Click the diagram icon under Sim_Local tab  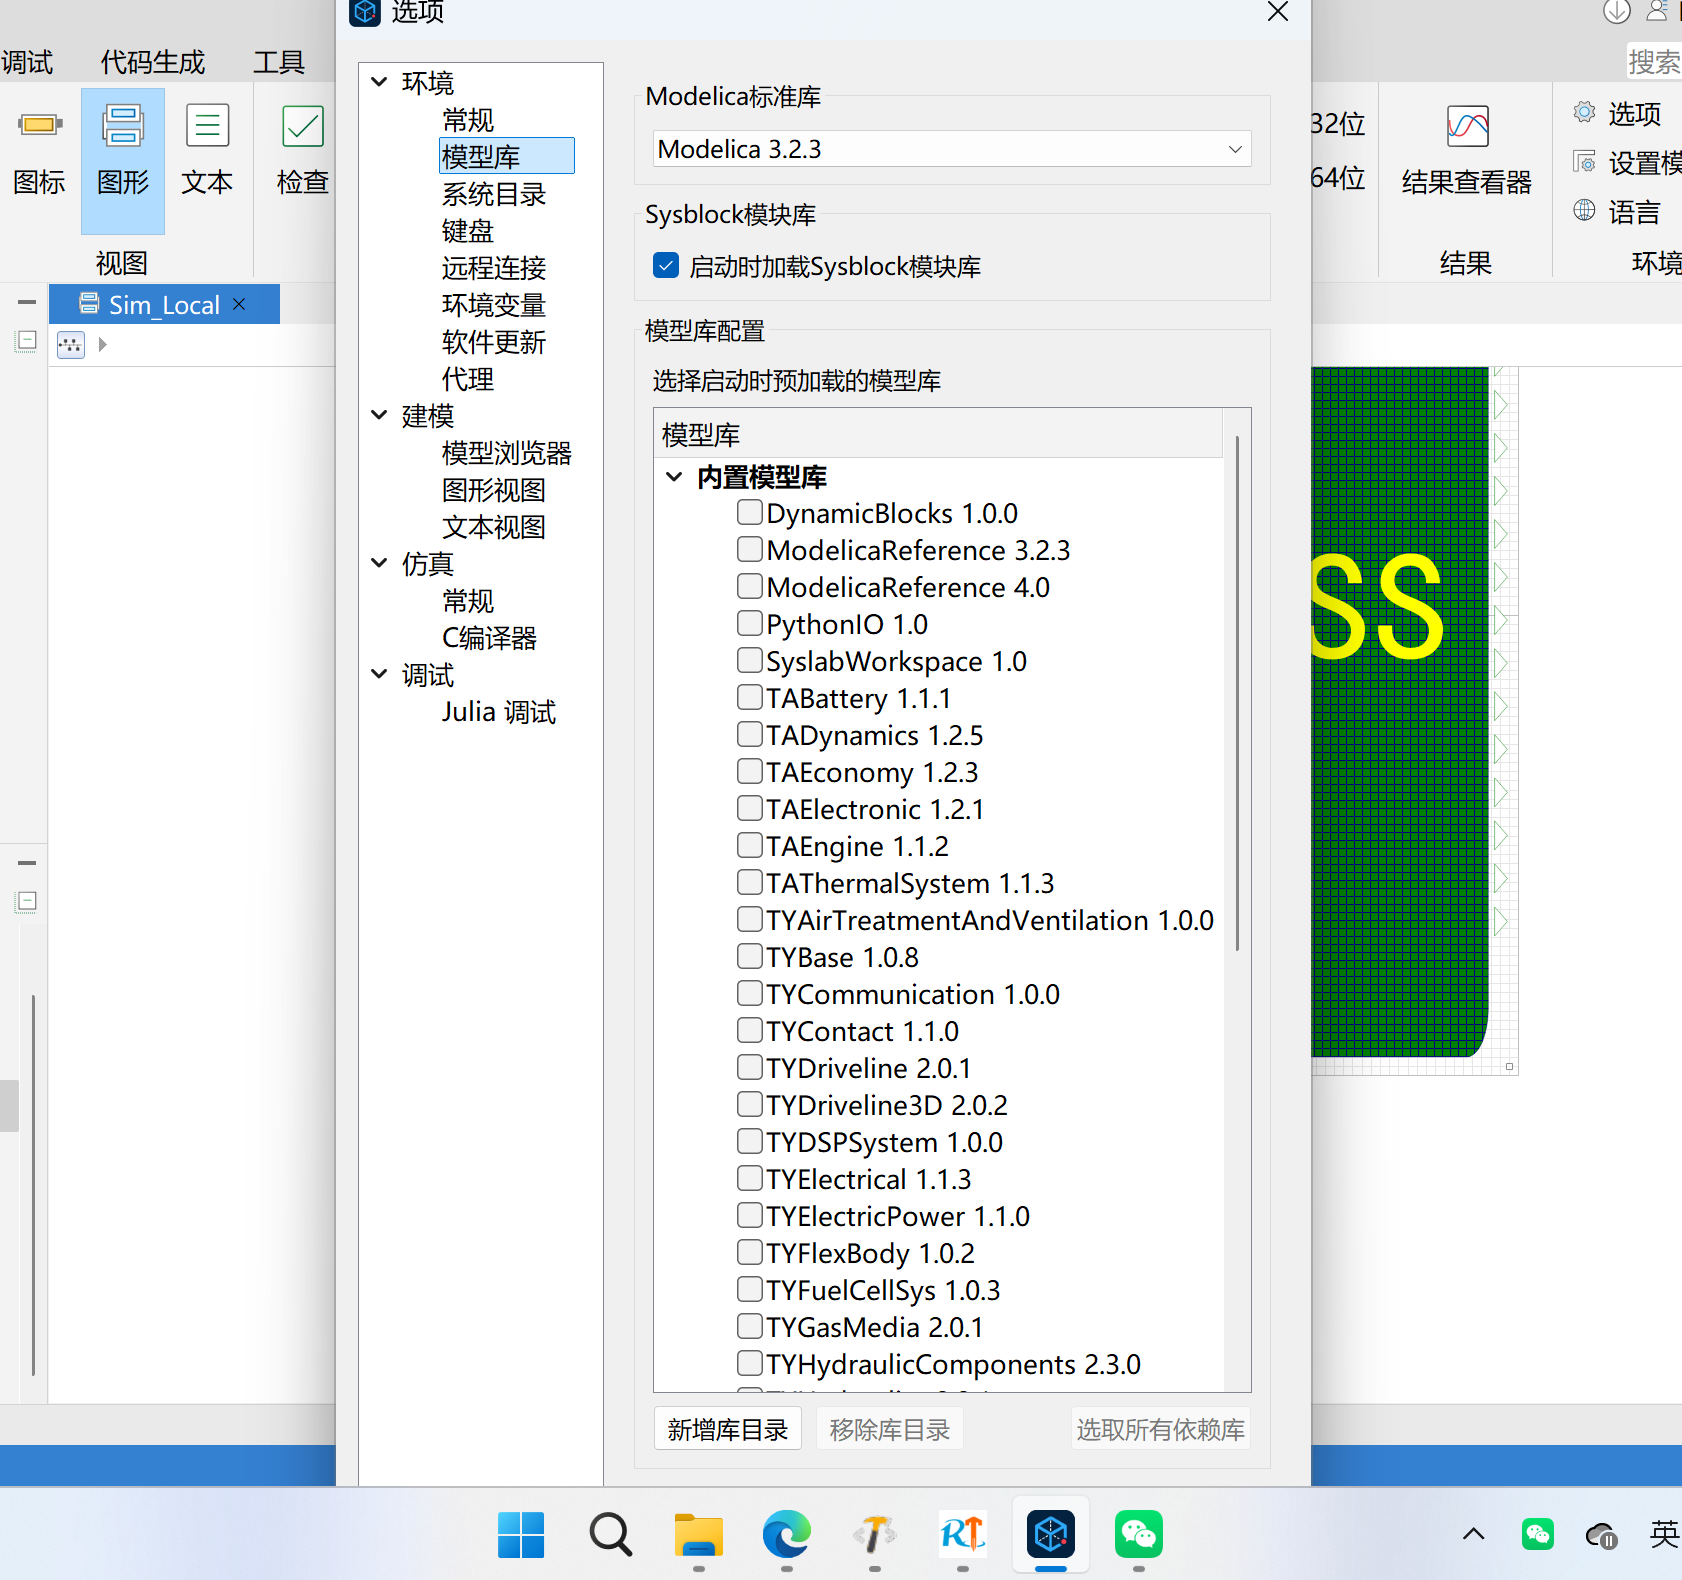(x=71, y=345)
